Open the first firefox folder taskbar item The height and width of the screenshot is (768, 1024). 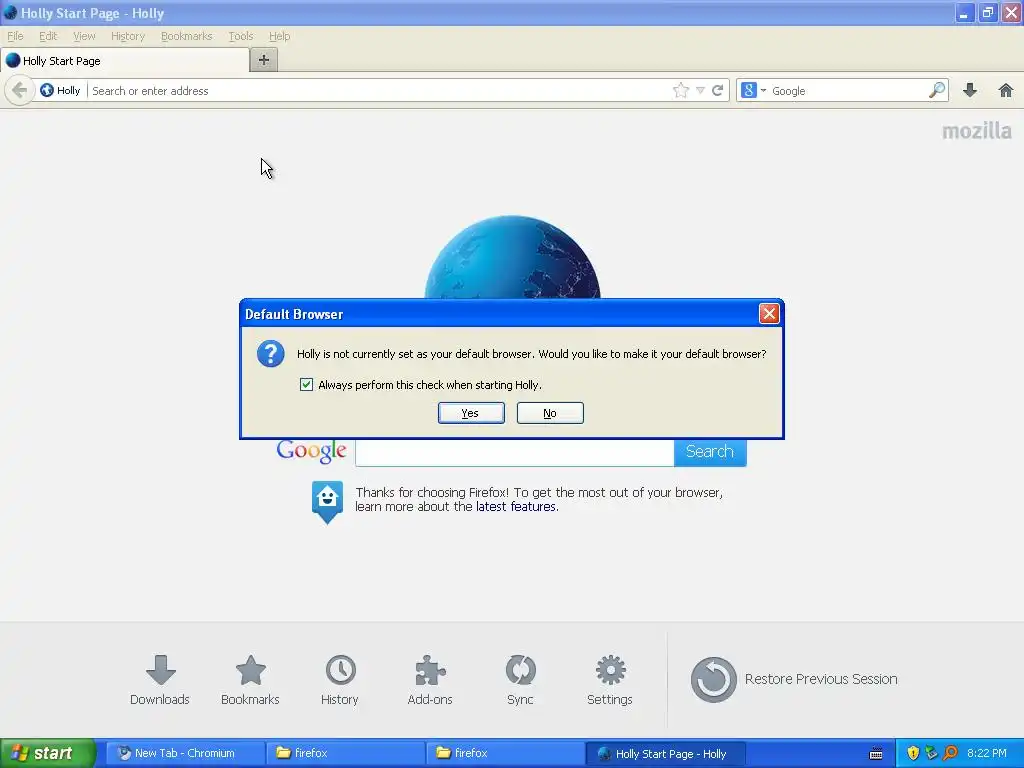click(x=345, y=753)
